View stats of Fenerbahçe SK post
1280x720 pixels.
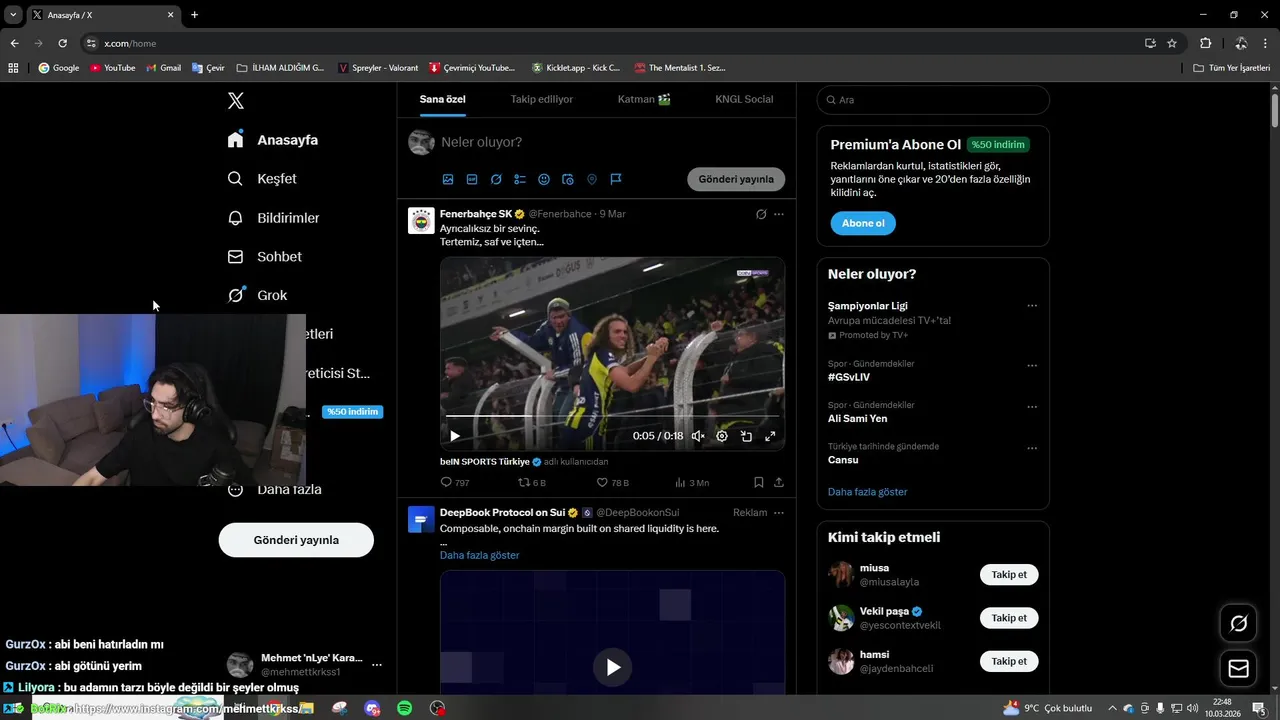[x=692, y=482]
